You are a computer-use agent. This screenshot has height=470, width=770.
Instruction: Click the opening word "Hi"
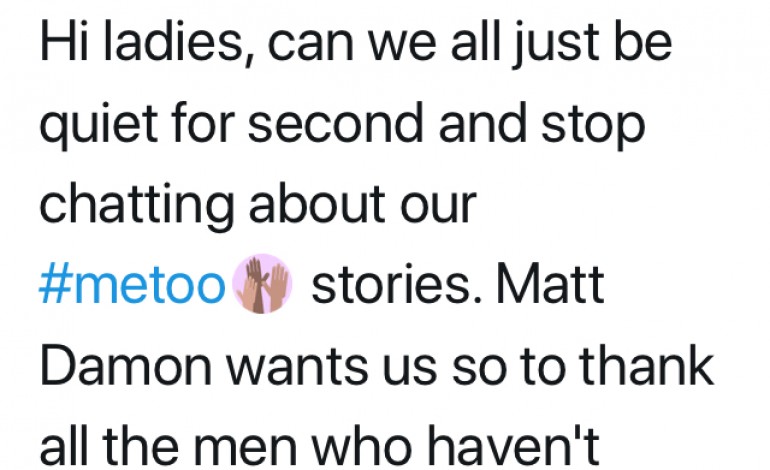(64, 42)
